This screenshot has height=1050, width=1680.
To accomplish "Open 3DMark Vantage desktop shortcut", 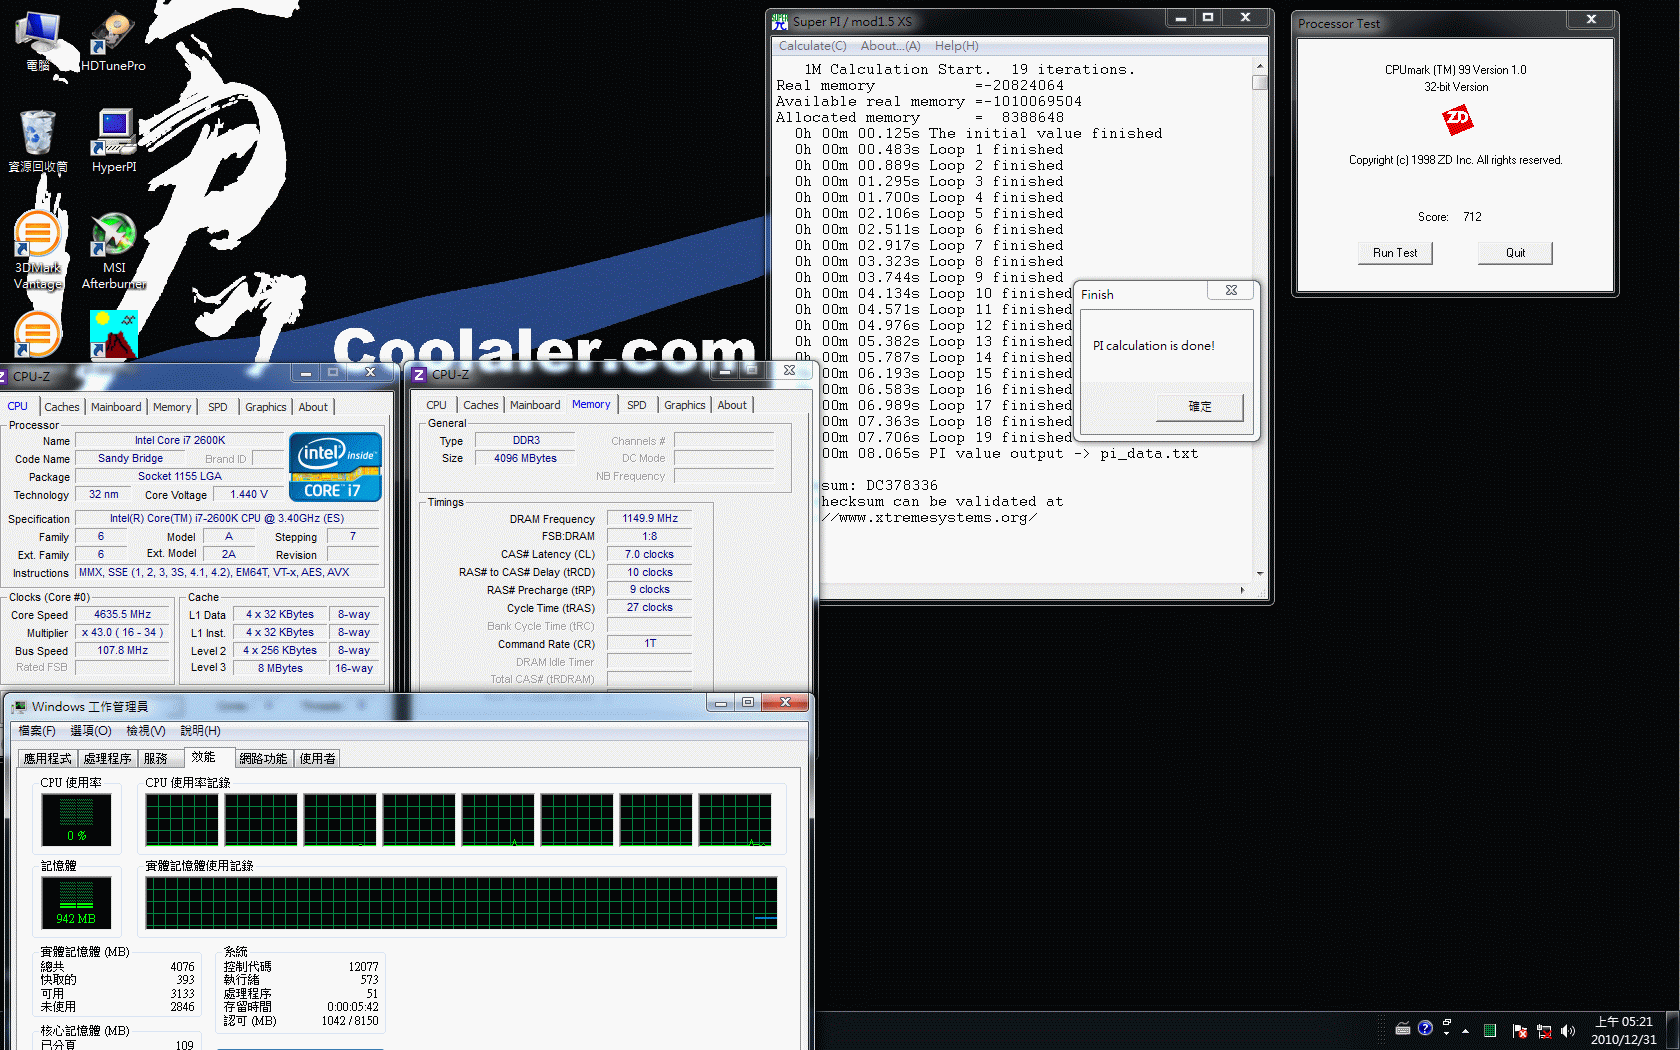I will click(x=38, y=250).
